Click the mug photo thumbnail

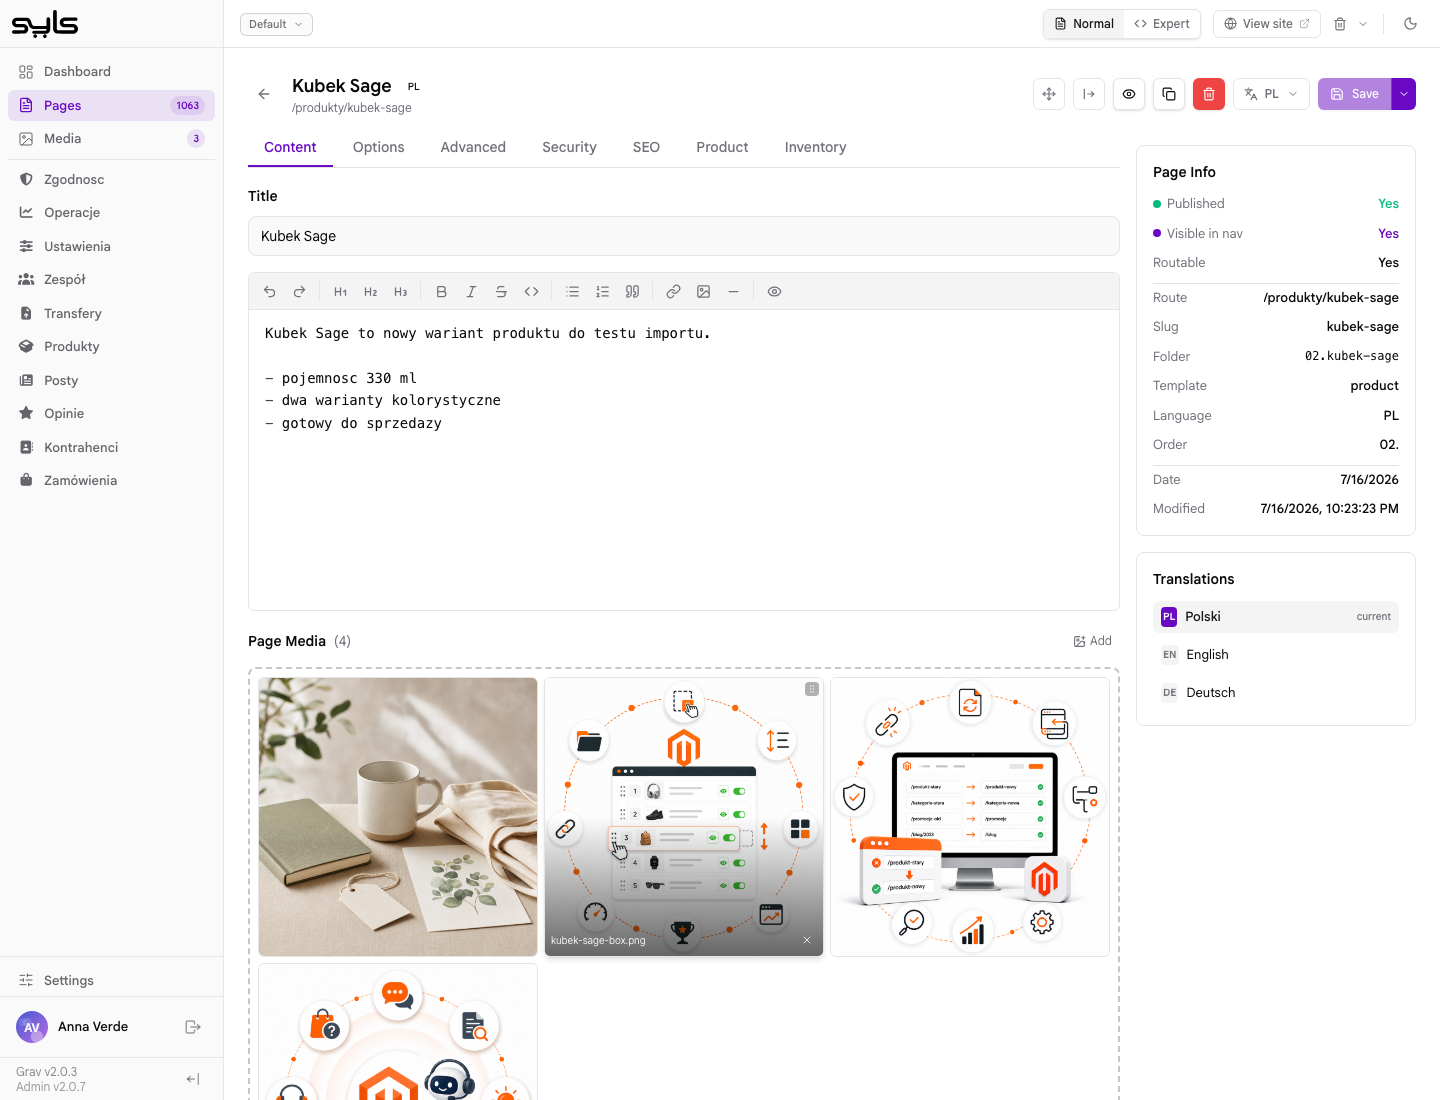(x=398, y=817)
